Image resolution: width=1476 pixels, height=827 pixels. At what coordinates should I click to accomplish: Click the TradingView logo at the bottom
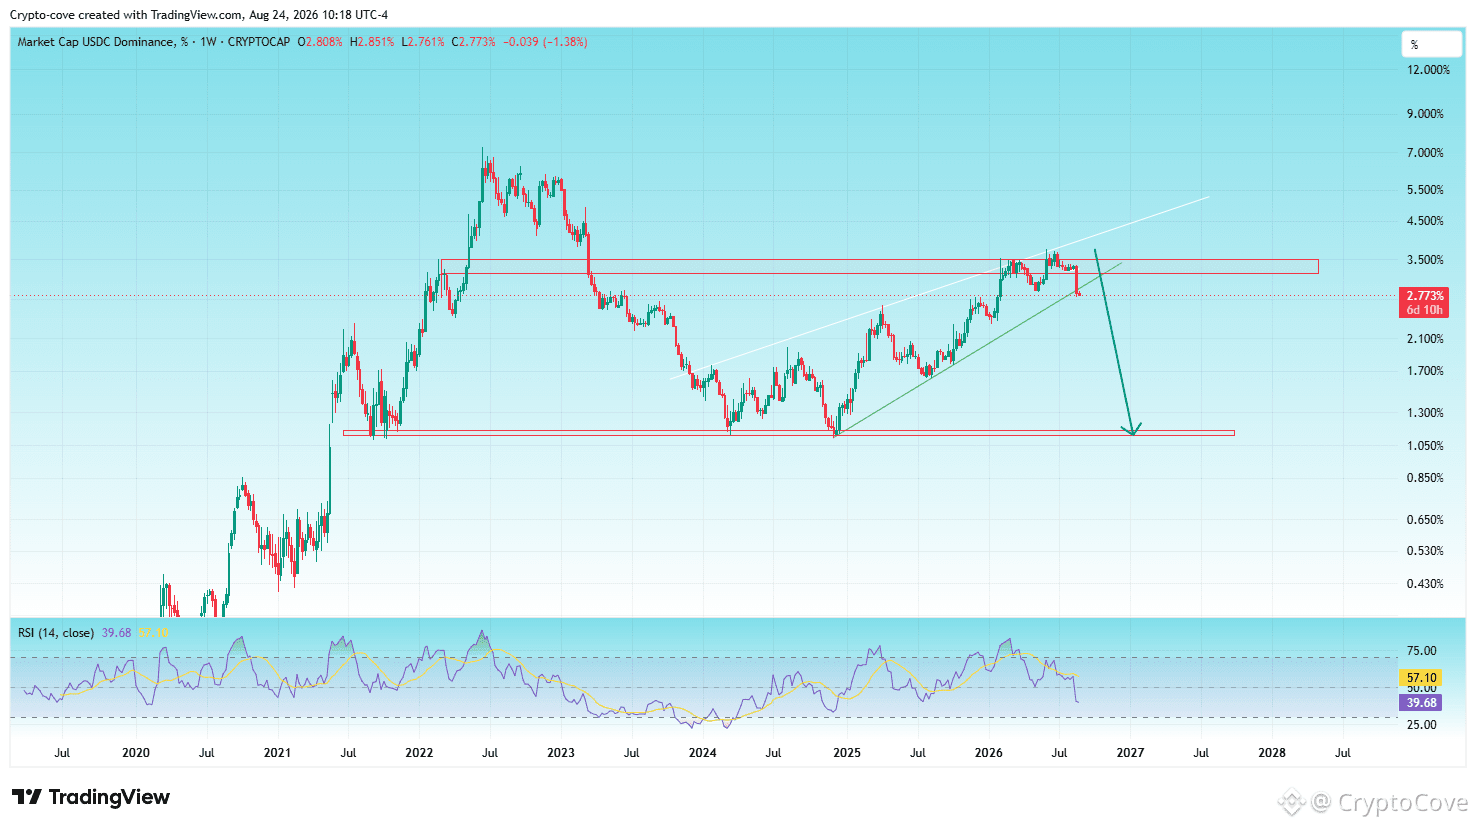[x=91, y=797]
